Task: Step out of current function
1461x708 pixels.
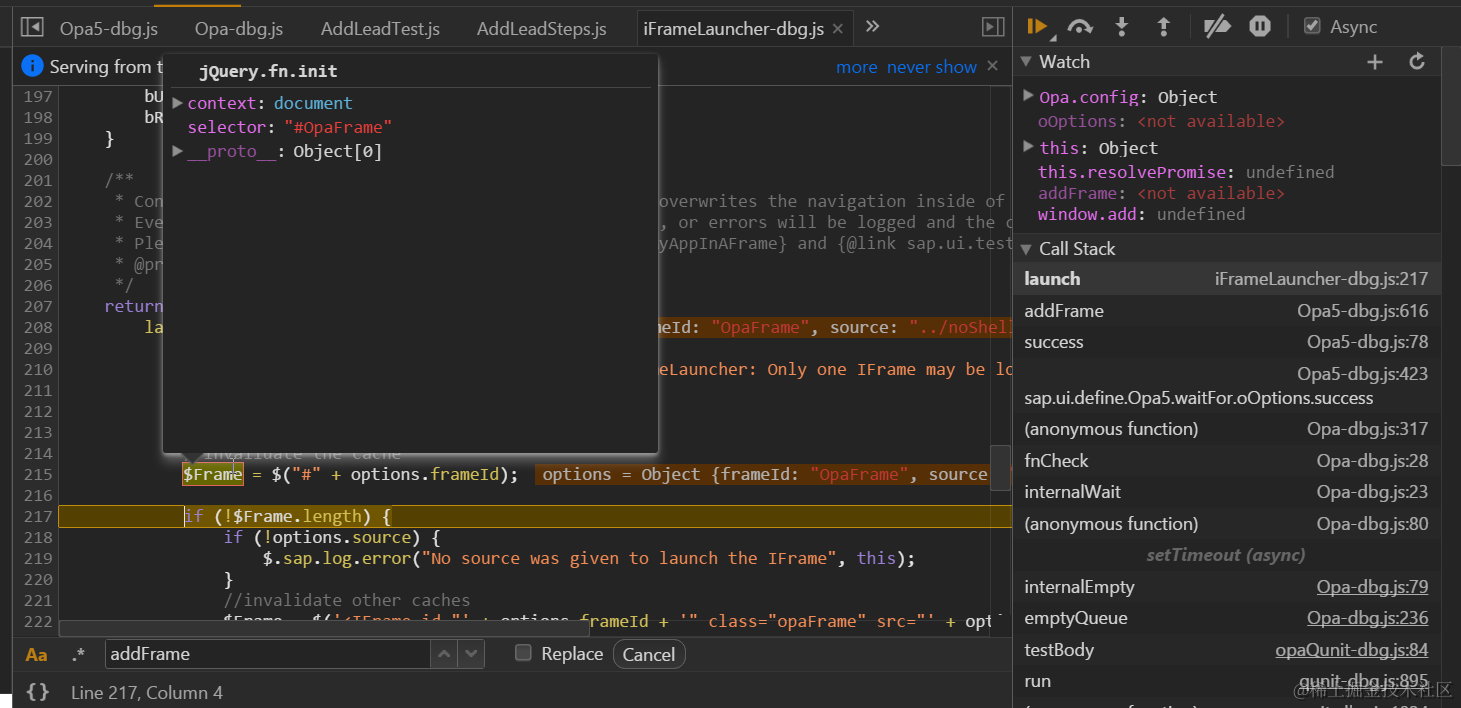Action: (x=1163, y=27)
